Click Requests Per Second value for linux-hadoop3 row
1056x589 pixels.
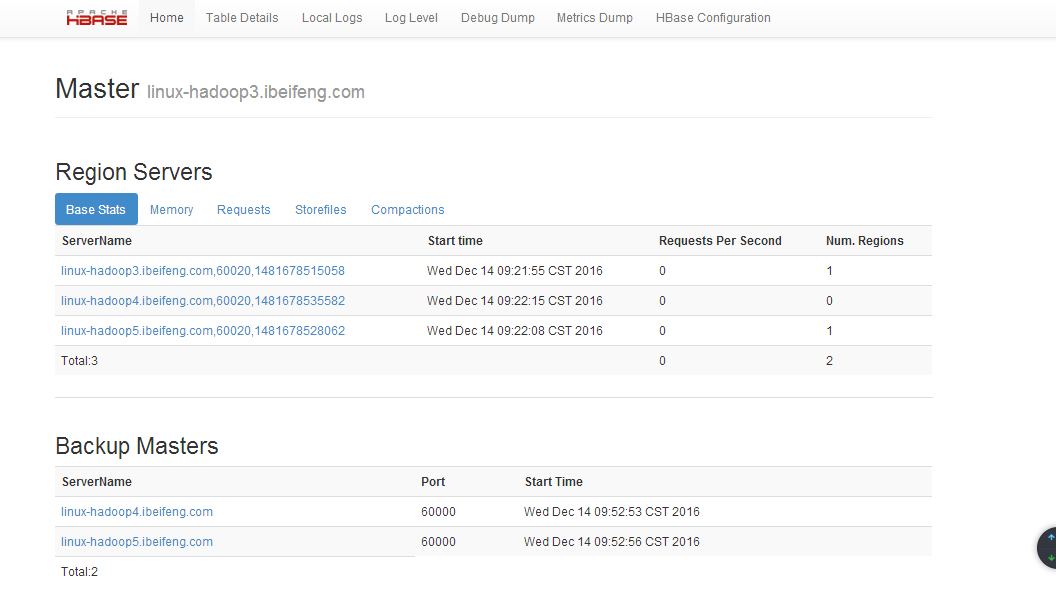[662, 271]
